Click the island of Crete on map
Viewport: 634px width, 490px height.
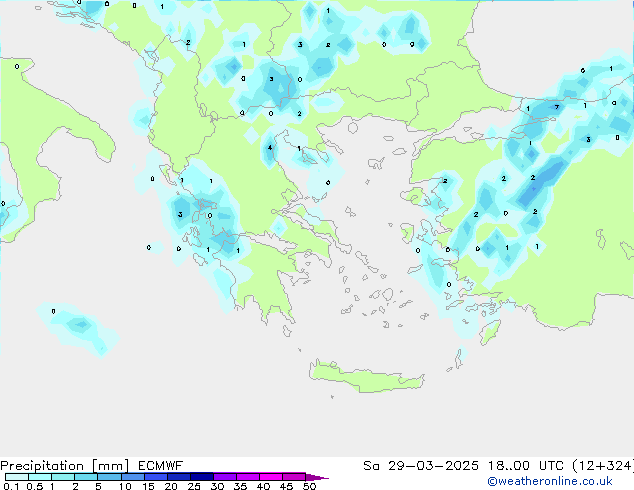(366, 376)
